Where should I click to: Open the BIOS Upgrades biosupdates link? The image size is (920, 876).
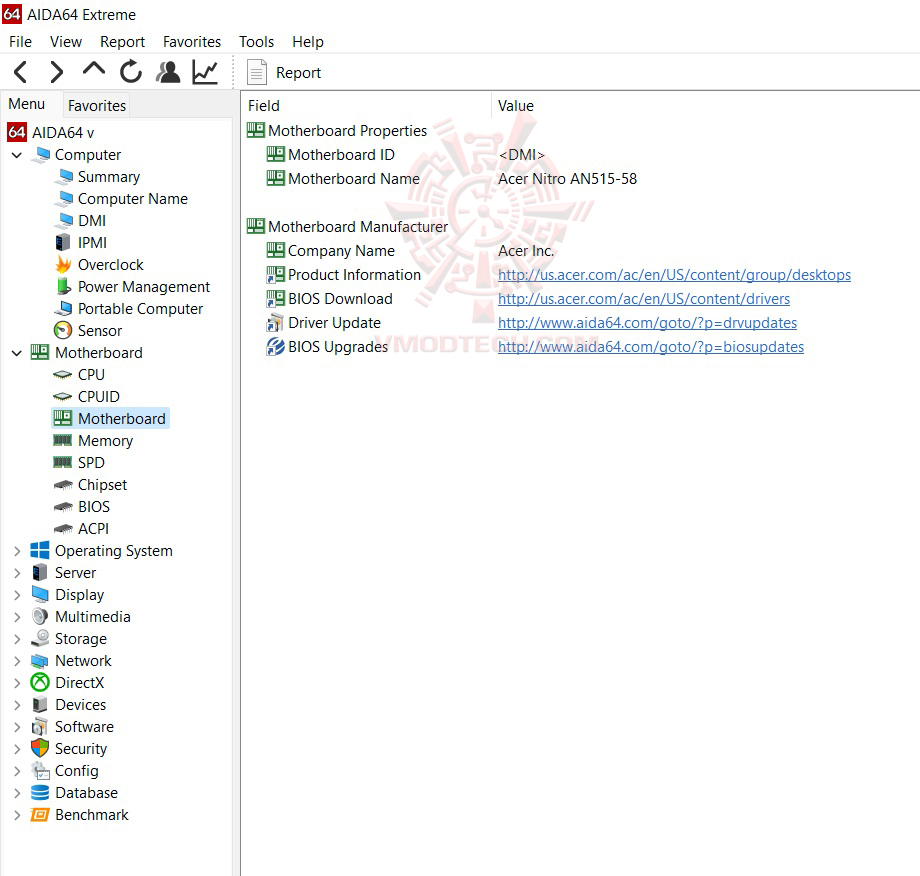651,347
